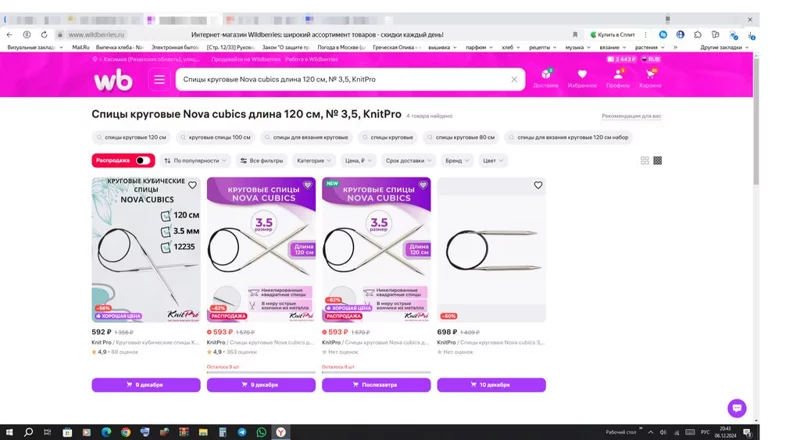The image size is (800, 440).
Task: Go back with browser back arrow
Action: pyautogui.click(x=9, y=35)
